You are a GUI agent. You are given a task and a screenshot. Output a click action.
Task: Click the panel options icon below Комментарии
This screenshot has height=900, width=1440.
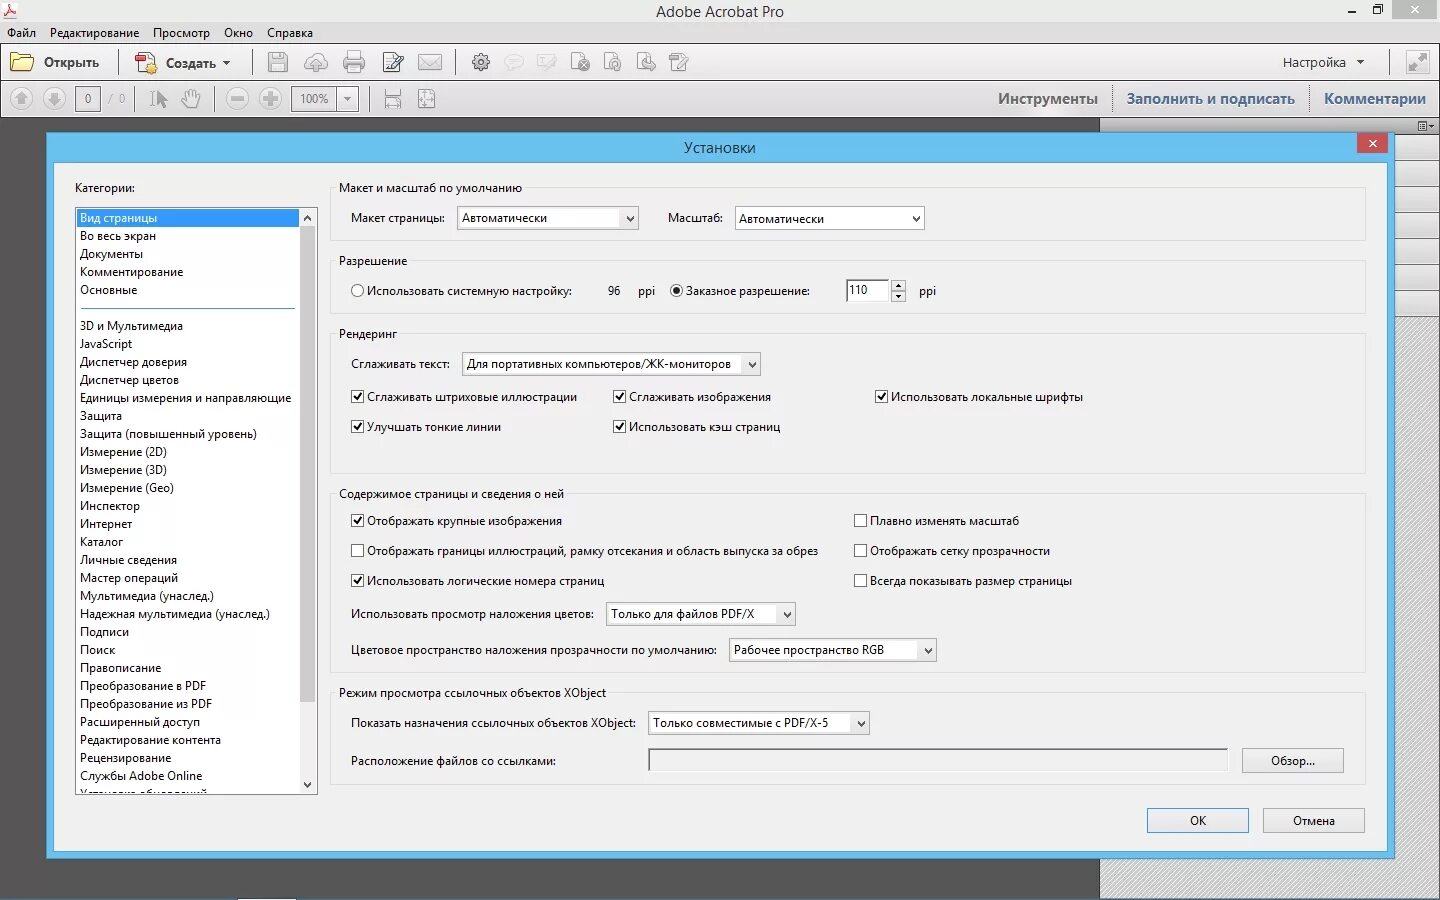(x=1425, y=125)
